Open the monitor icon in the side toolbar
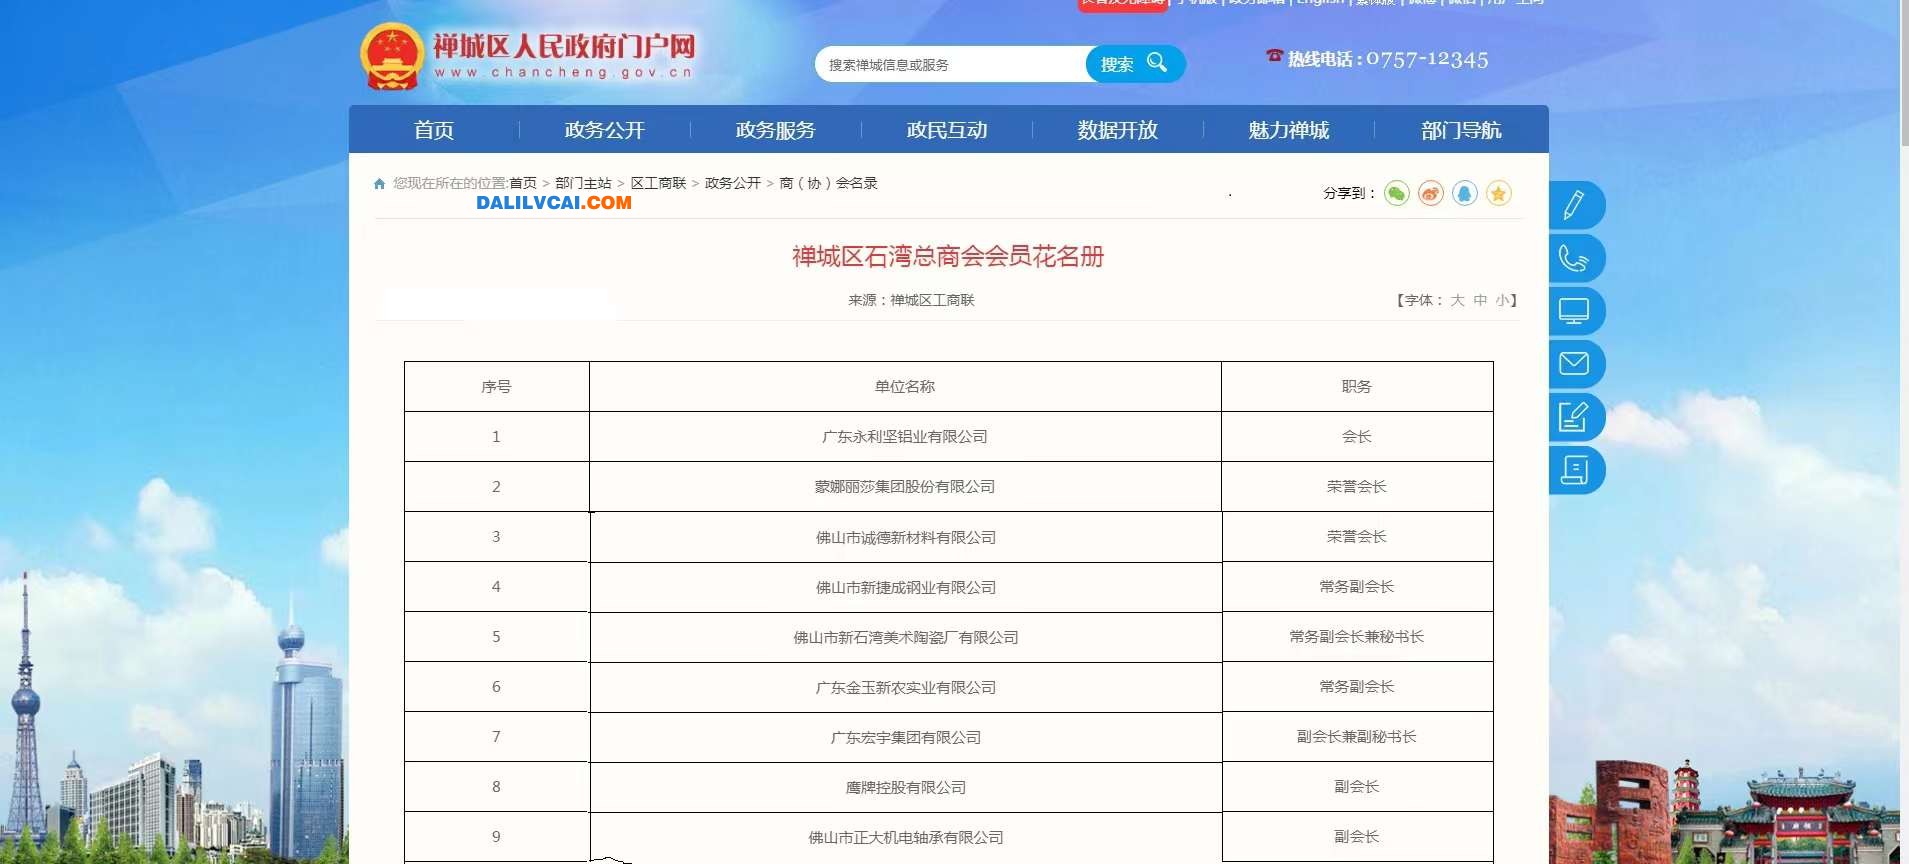1909x864 pixels. coord(1574,311)
